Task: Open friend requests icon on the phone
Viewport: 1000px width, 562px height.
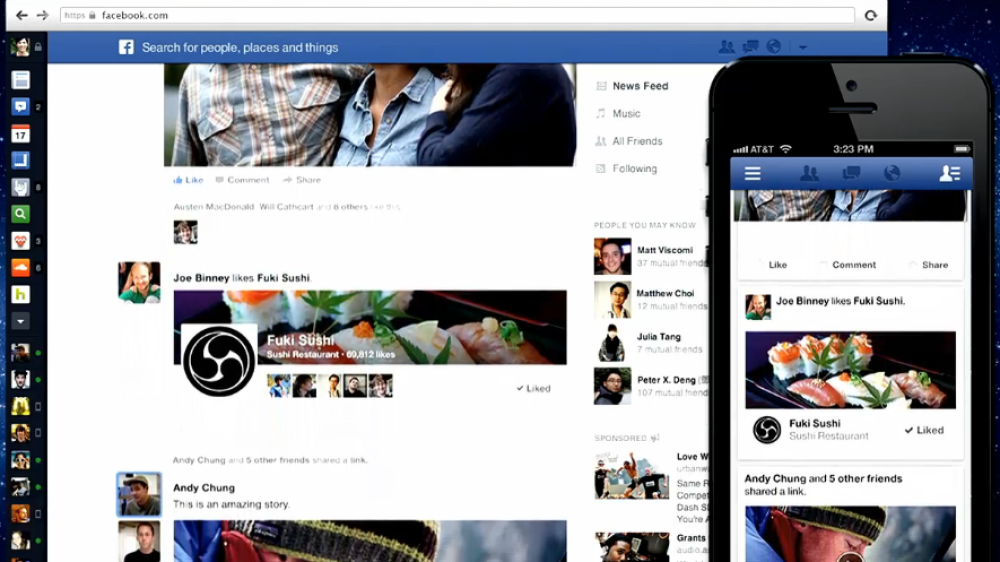Action: [x=809, y=173]
